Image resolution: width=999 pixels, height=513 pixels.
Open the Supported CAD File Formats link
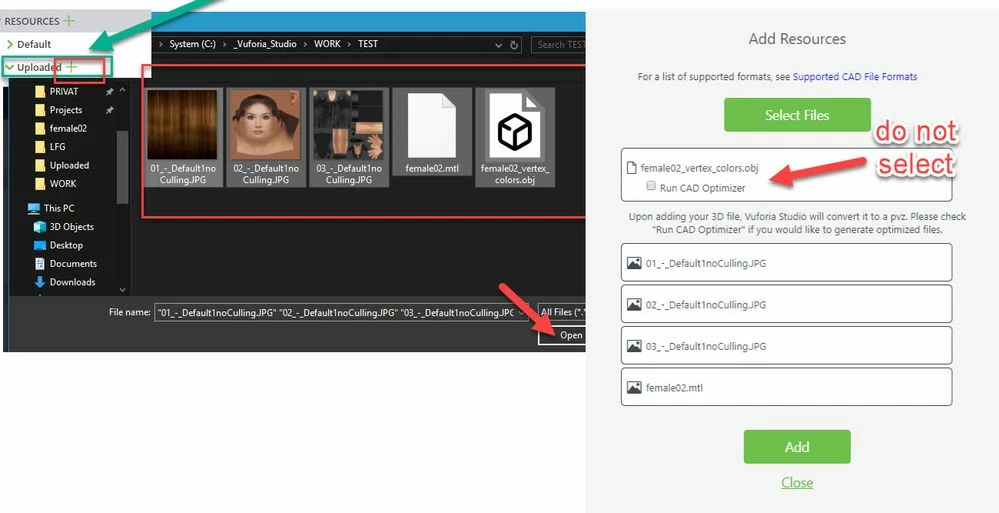coord(855,76)
